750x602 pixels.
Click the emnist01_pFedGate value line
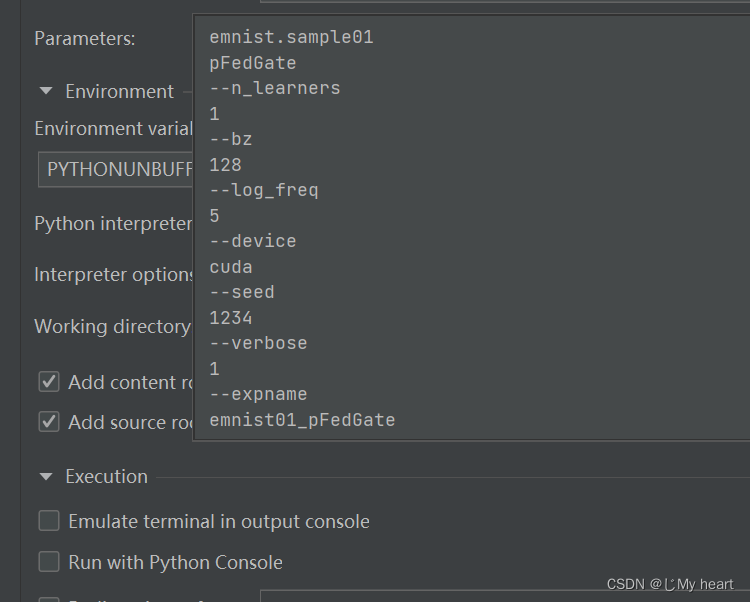click(302, 420)
